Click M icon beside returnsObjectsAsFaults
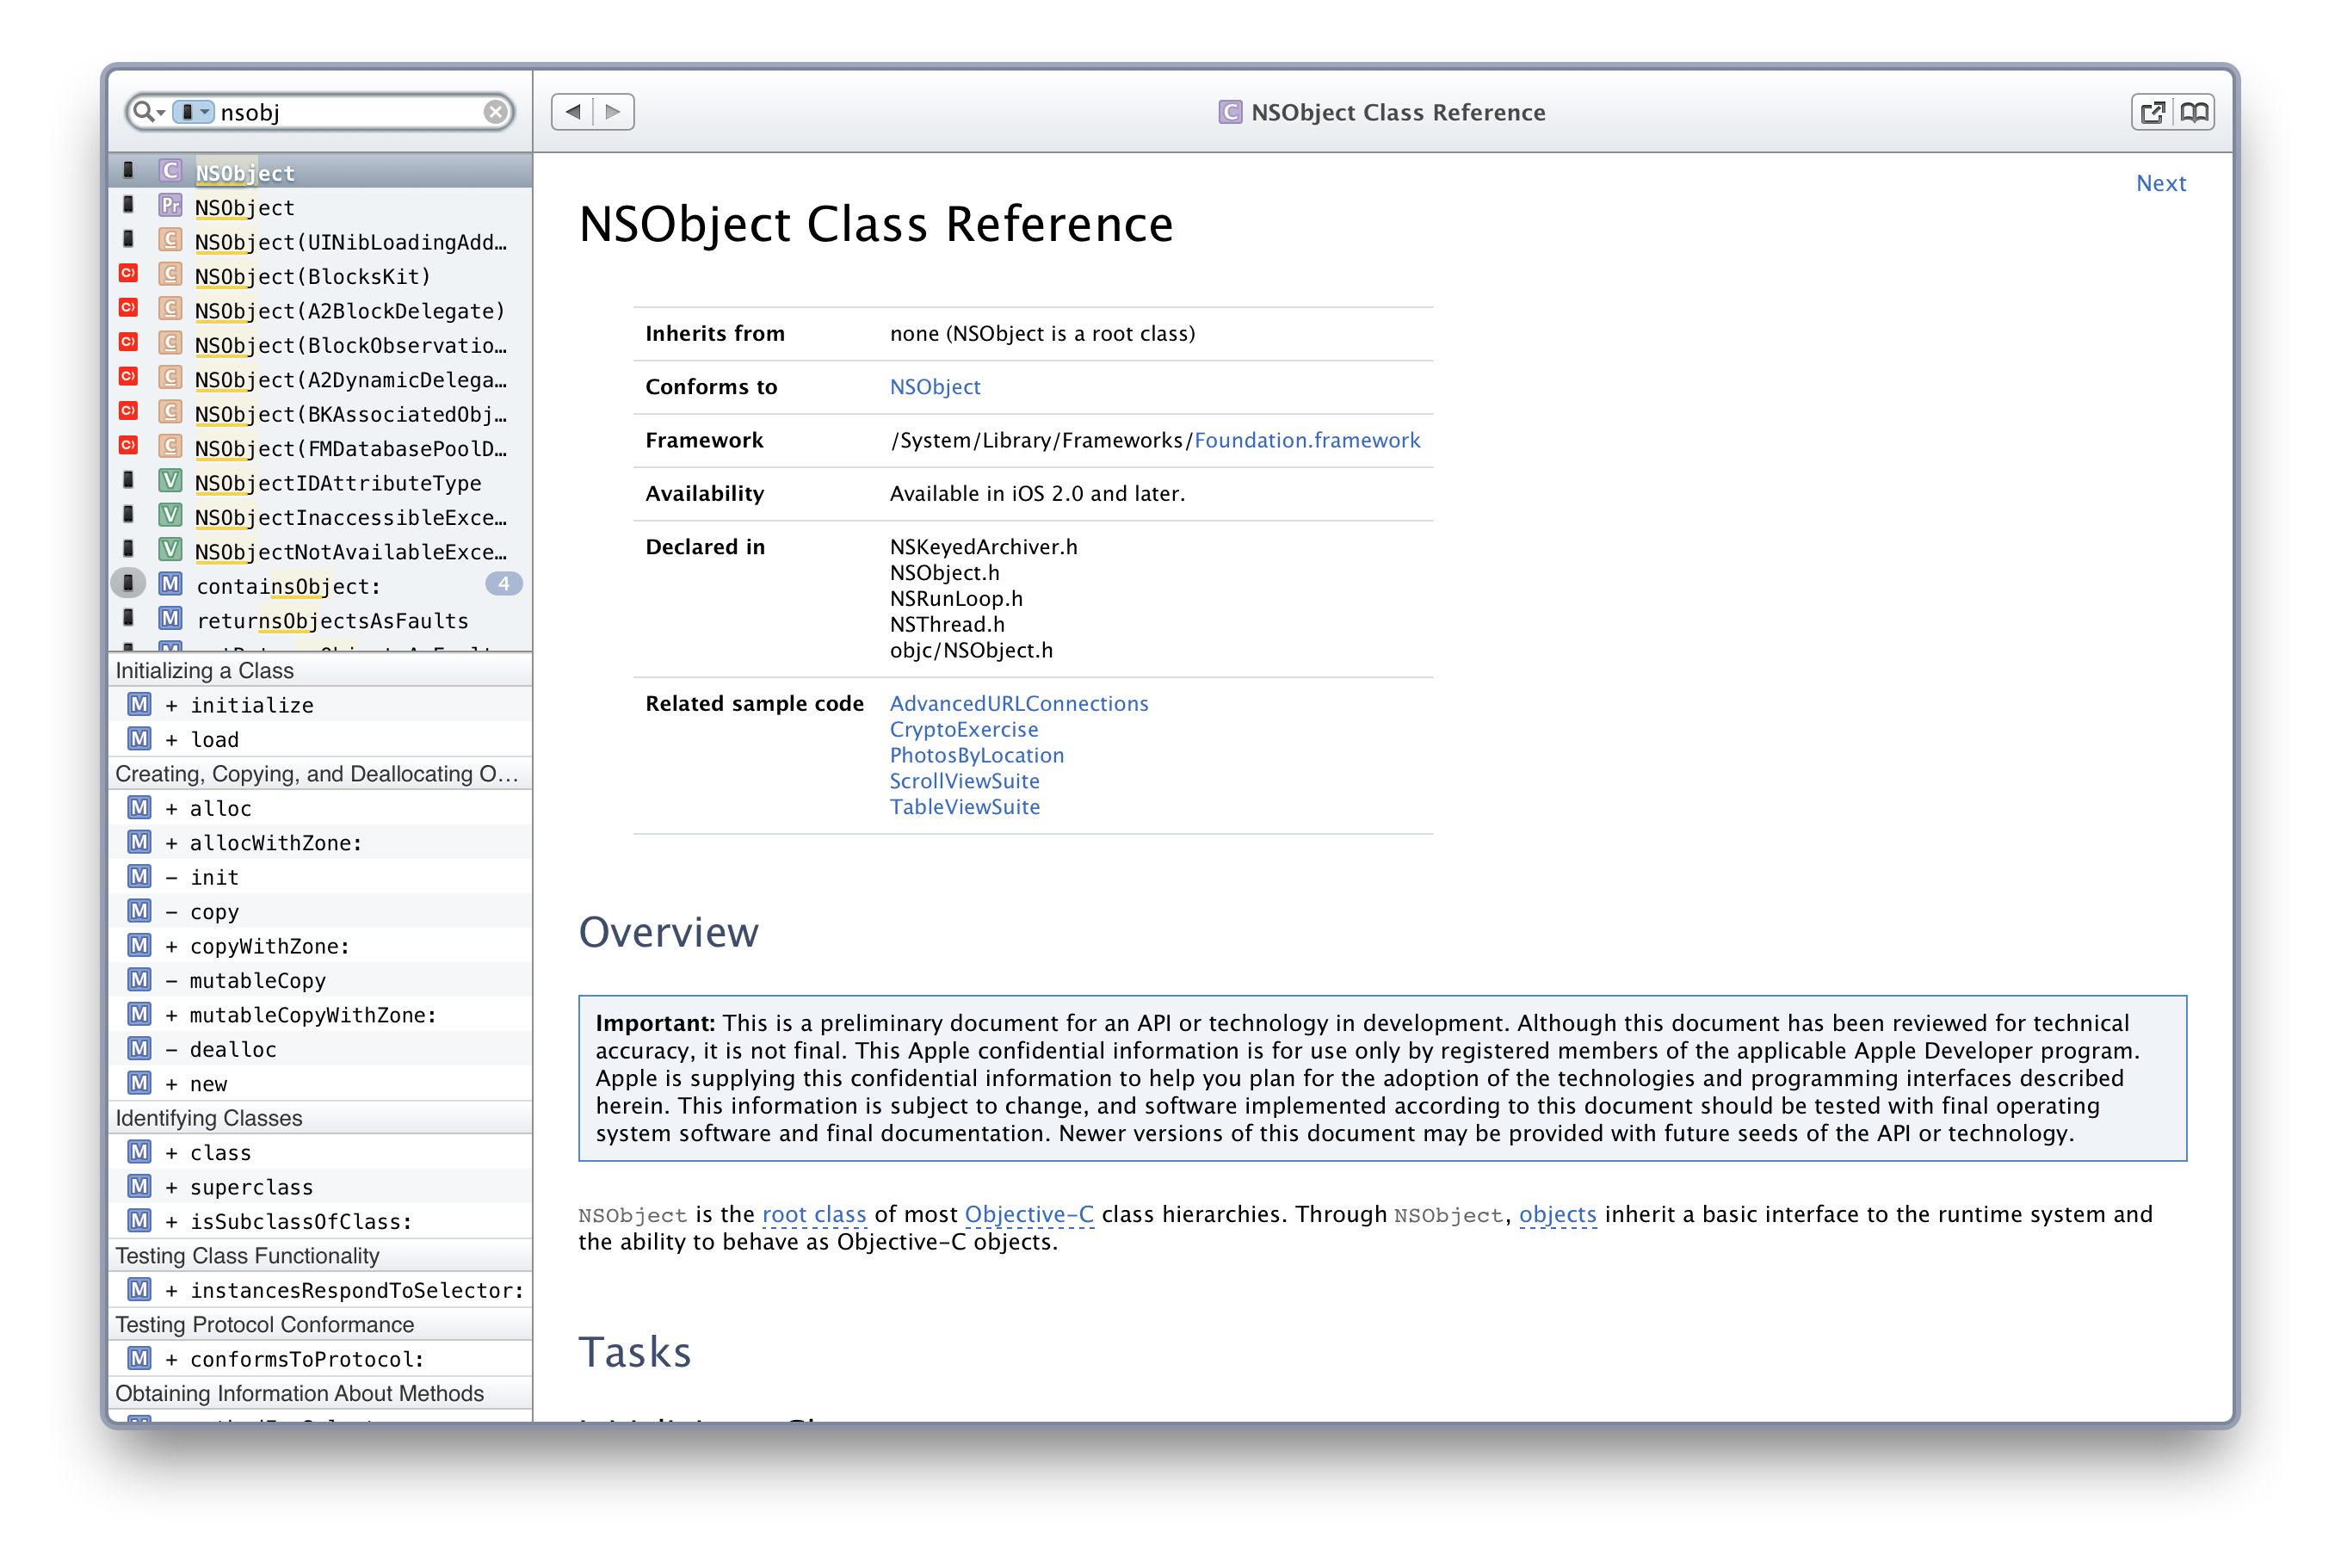This screenshot has height=1568, width=2341. [x=171, y=619]
